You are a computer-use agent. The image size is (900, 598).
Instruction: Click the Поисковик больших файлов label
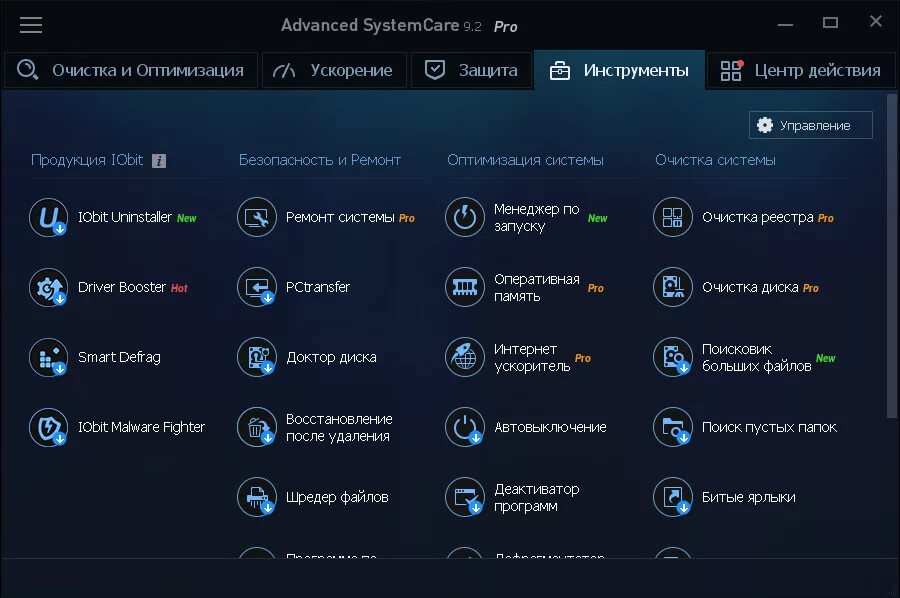pos(757,358)
